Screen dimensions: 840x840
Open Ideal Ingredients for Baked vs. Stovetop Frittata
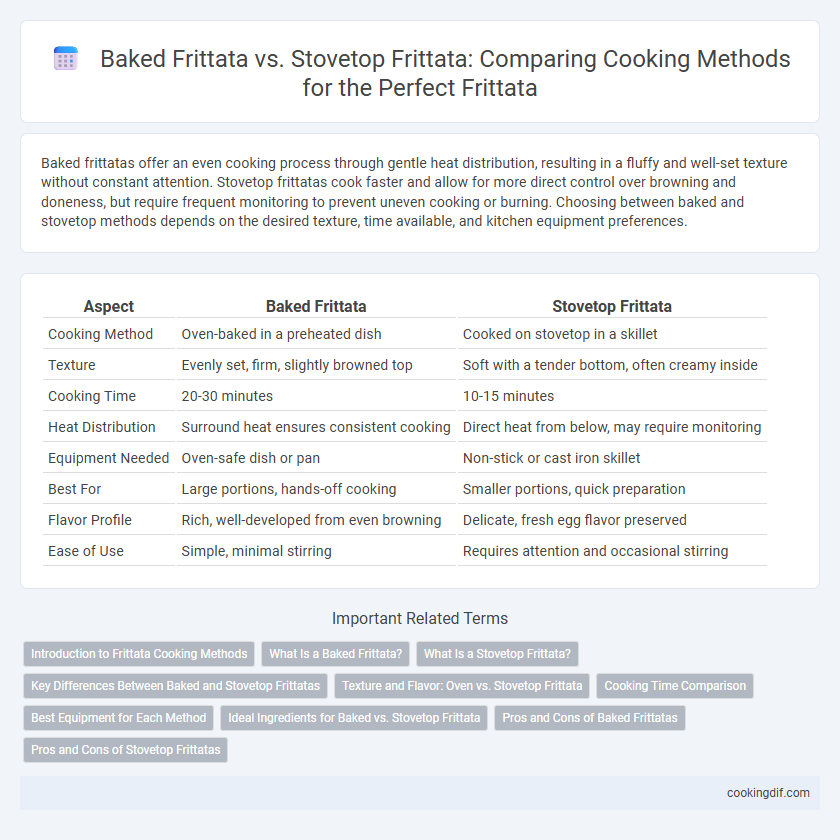(354, 718)
